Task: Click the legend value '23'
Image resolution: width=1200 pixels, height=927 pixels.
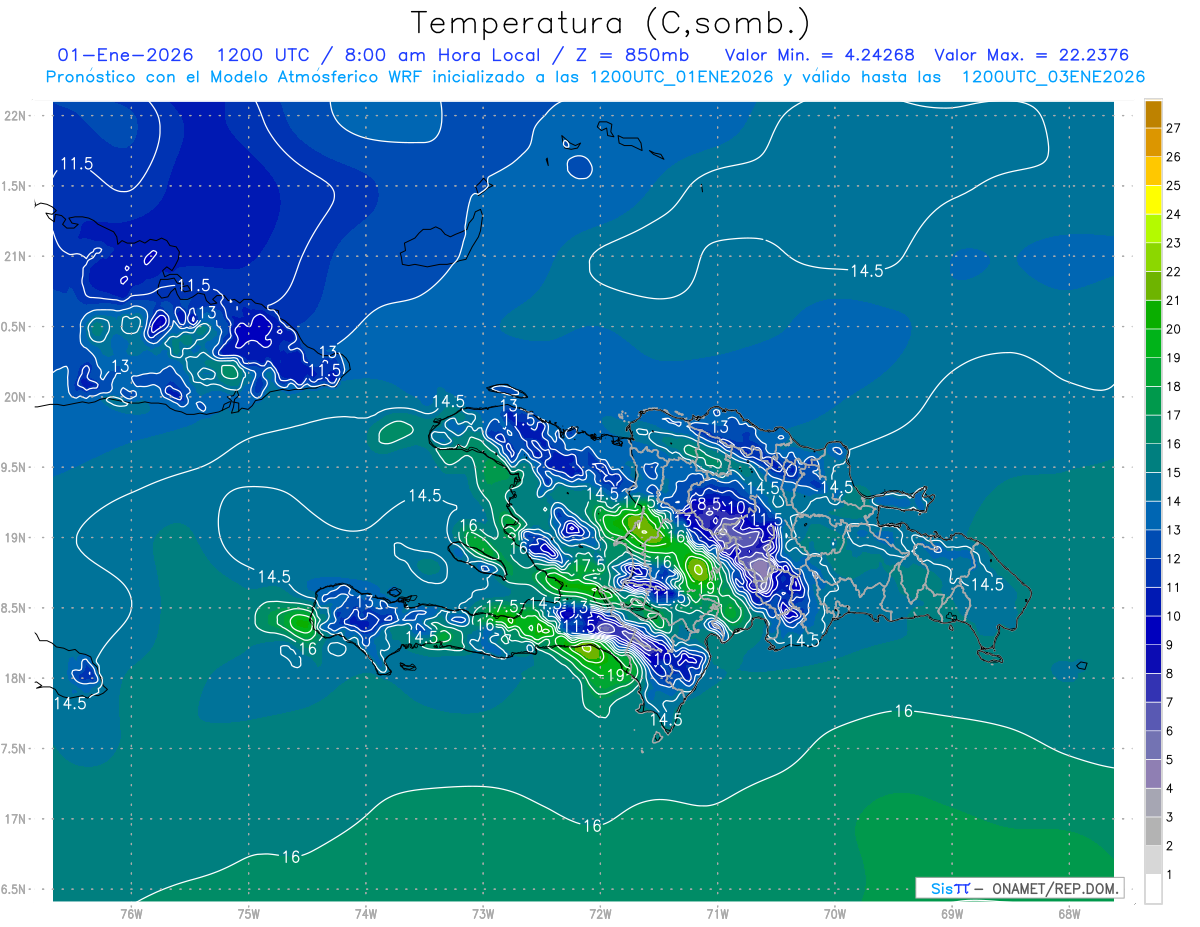Action: [1174, 243]
